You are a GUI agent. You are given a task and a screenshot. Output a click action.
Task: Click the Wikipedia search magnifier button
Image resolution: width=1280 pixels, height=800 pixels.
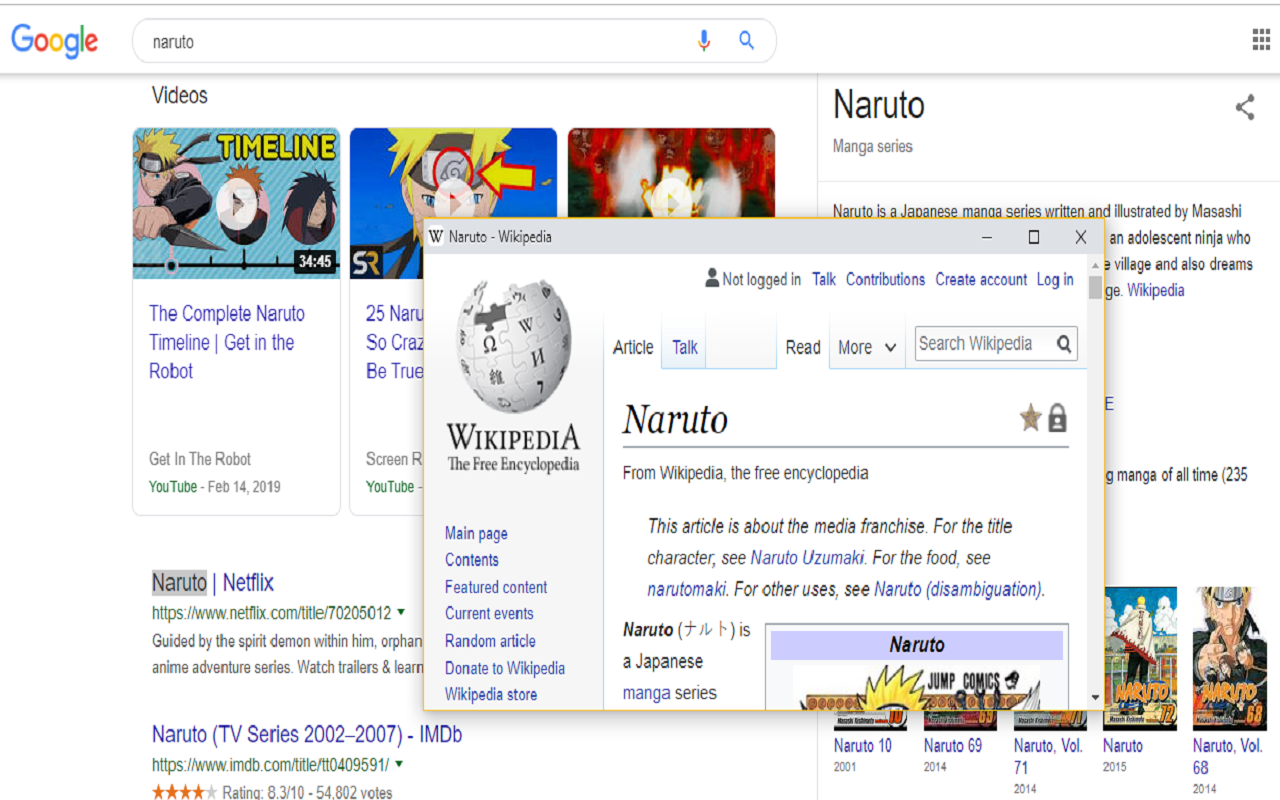coord(1064,344)
